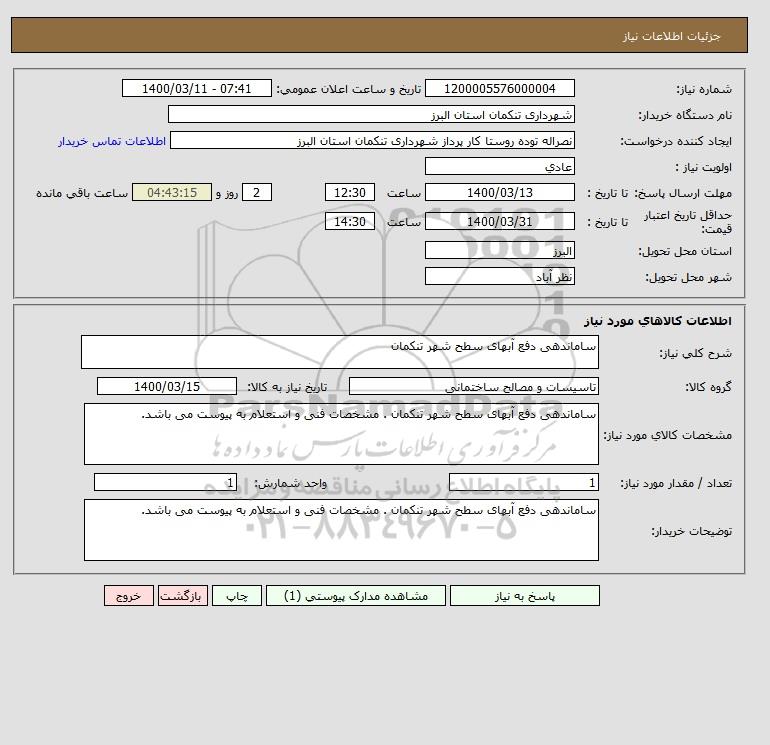Click the 'خروج' exit button
770x745 pixels.
(x=129, y=595)
